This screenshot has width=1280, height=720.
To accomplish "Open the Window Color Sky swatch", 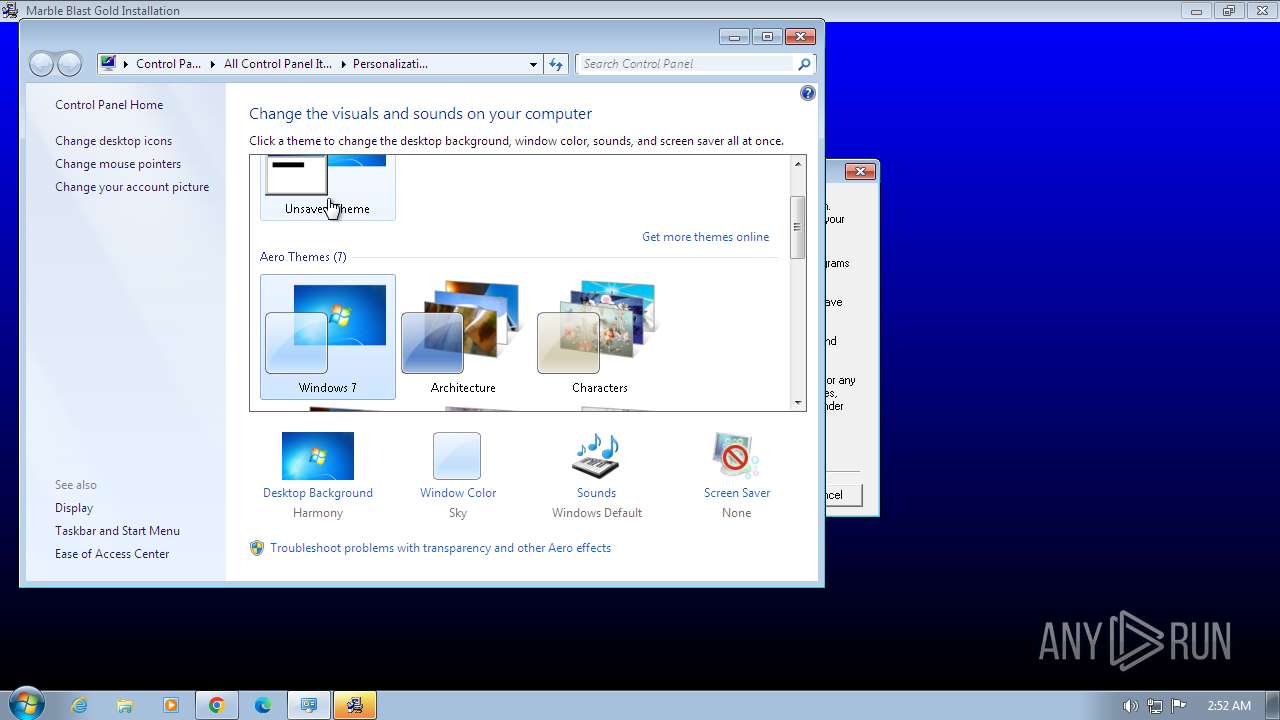I will click(x=457, y=456).
